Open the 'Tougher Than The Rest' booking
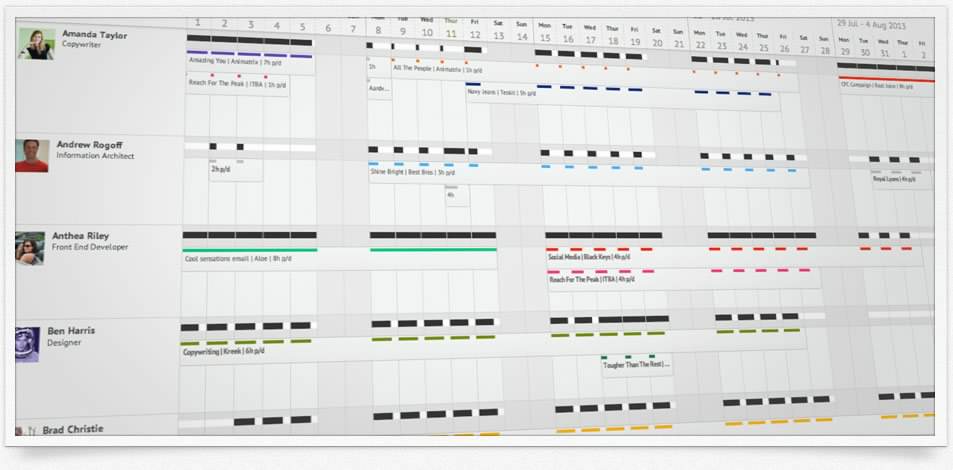The width and height of the screenshot is (953, 470). click(634, 364)
